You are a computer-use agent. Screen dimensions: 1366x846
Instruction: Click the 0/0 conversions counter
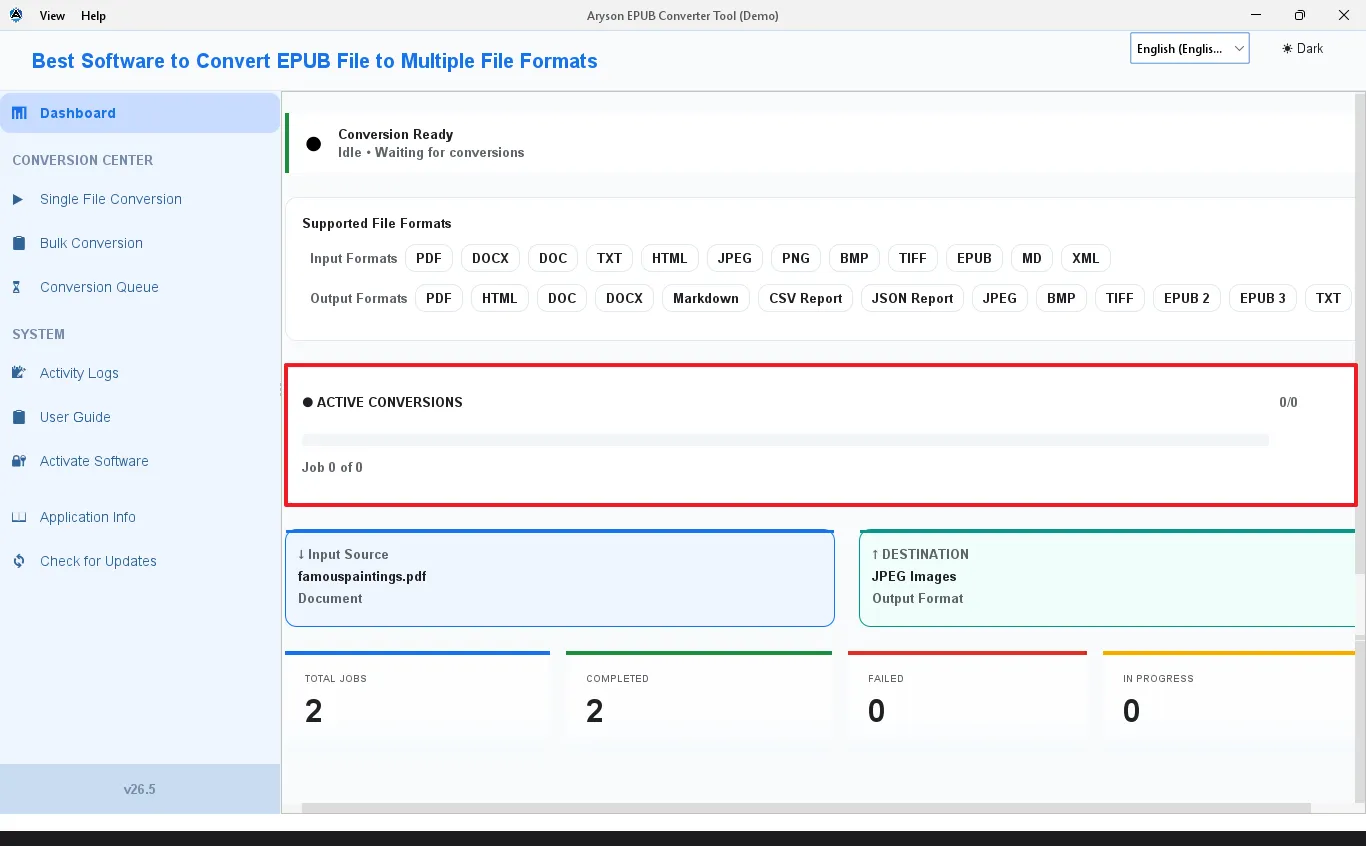pyautogui.click(x=1288, y=402)
